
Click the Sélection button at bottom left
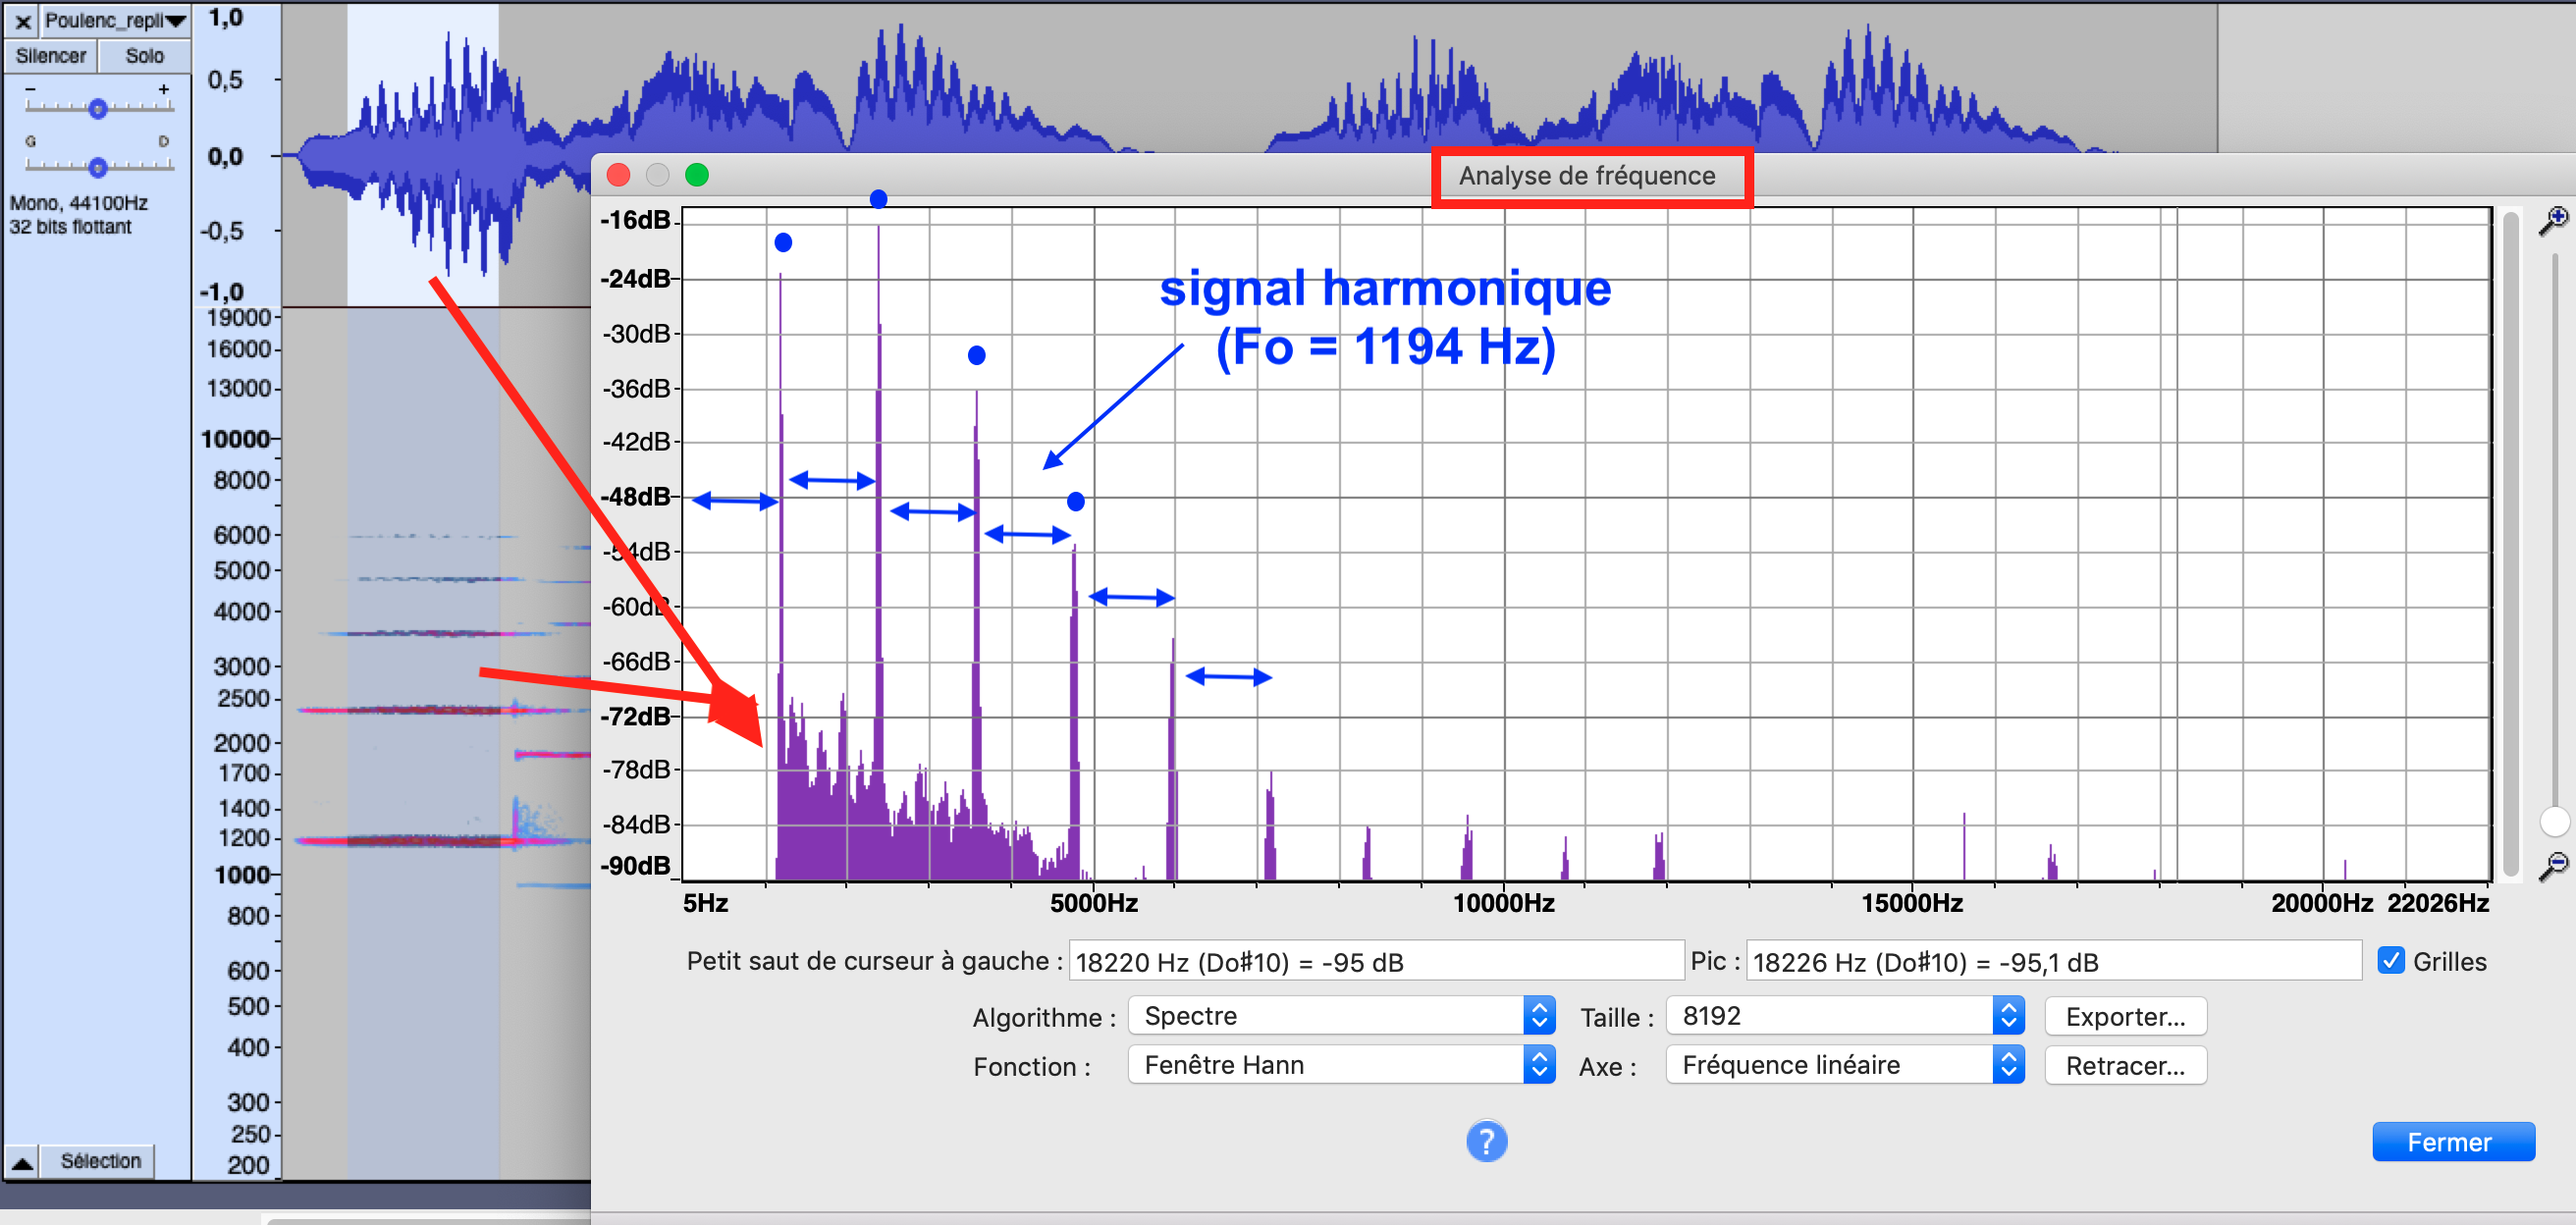[98, 1160]
